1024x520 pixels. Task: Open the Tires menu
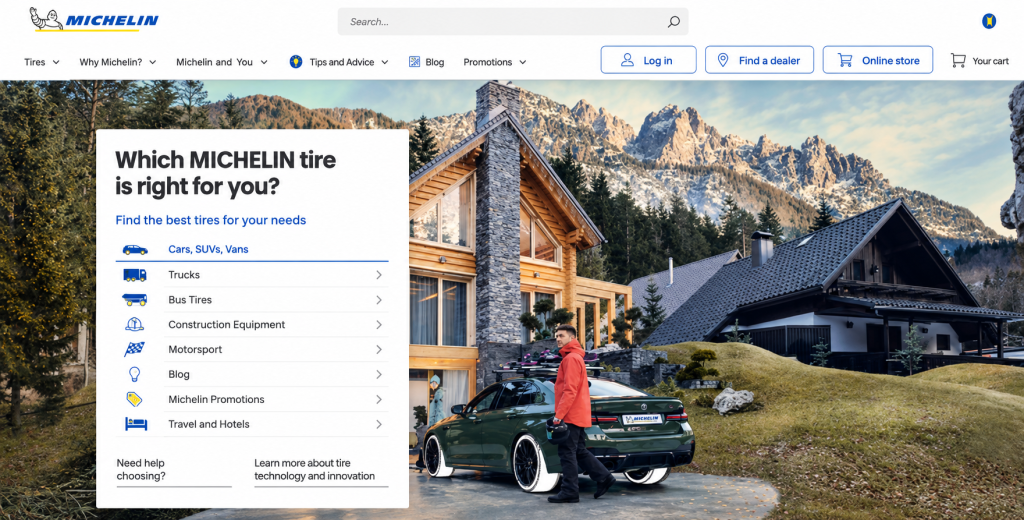coord(42,62)
